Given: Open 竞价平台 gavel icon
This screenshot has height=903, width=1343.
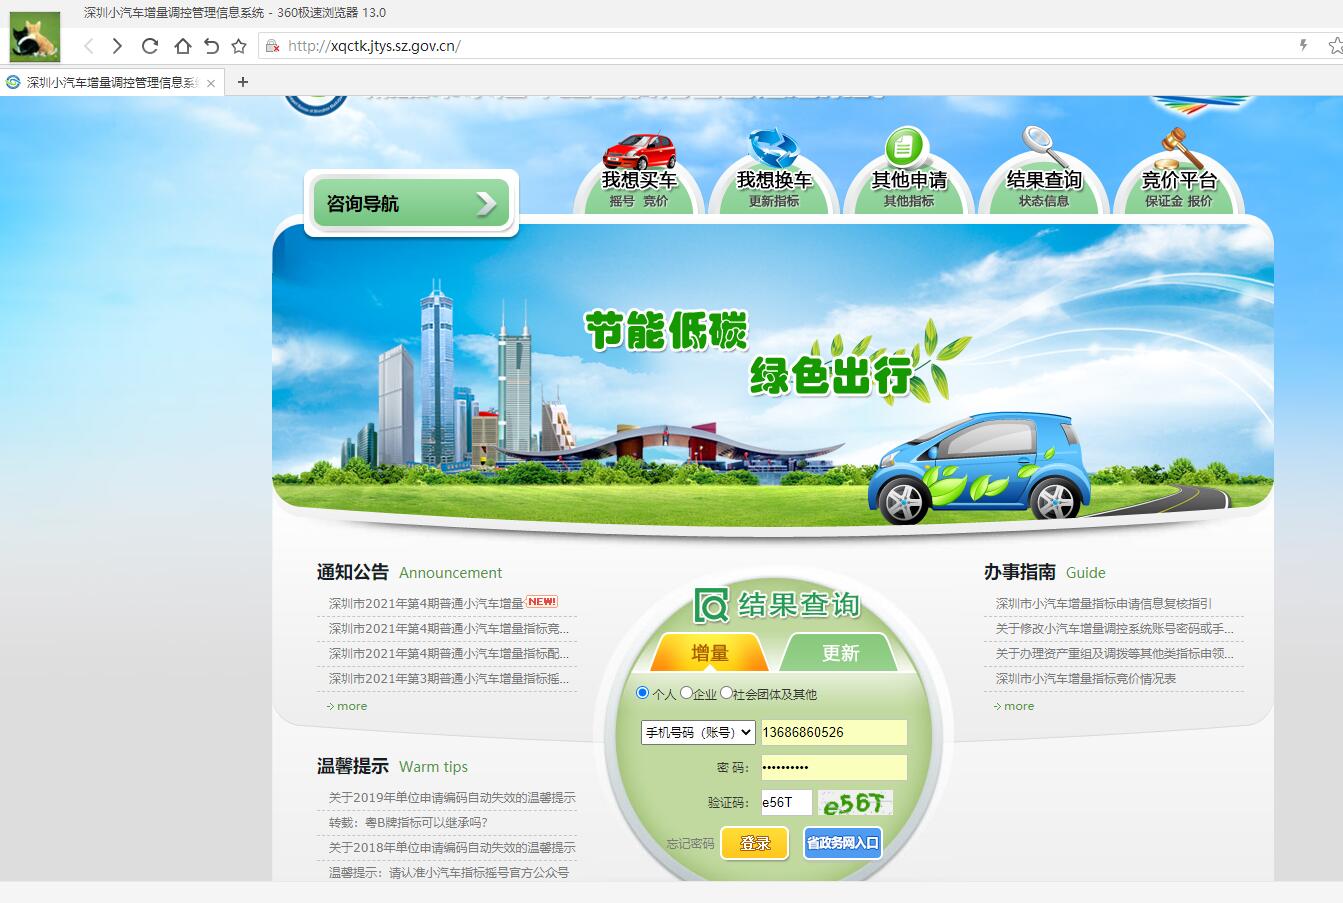Looking at the screenshot, I should point(1179,152).
